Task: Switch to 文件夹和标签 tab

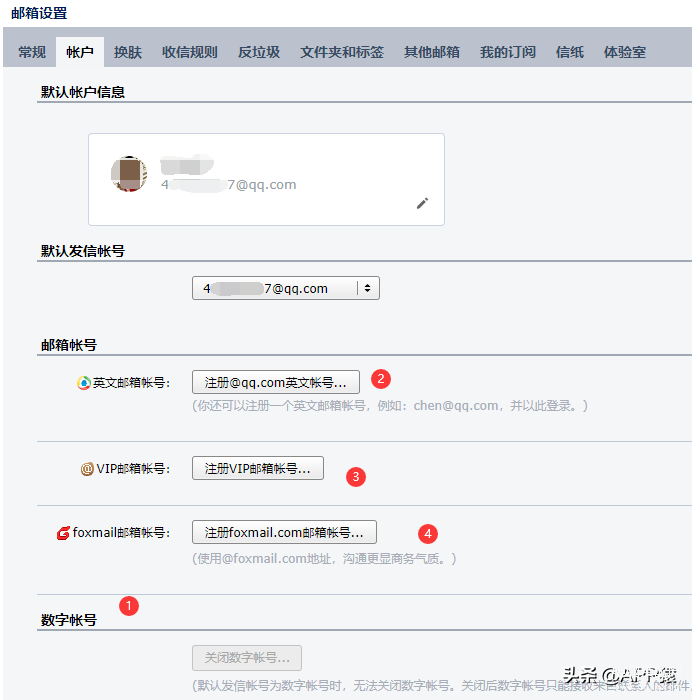Action: tap(342, 52)
